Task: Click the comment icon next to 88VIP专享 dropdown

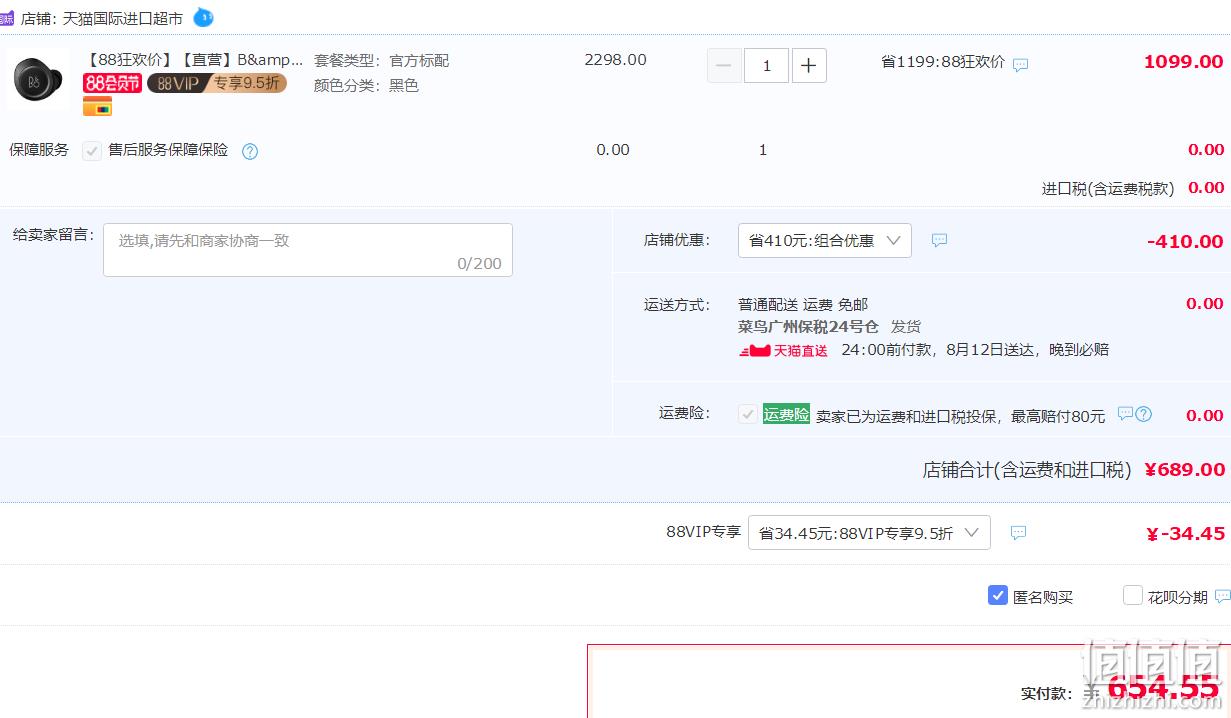Action: pyautogui.click(x=1018, y=533)
